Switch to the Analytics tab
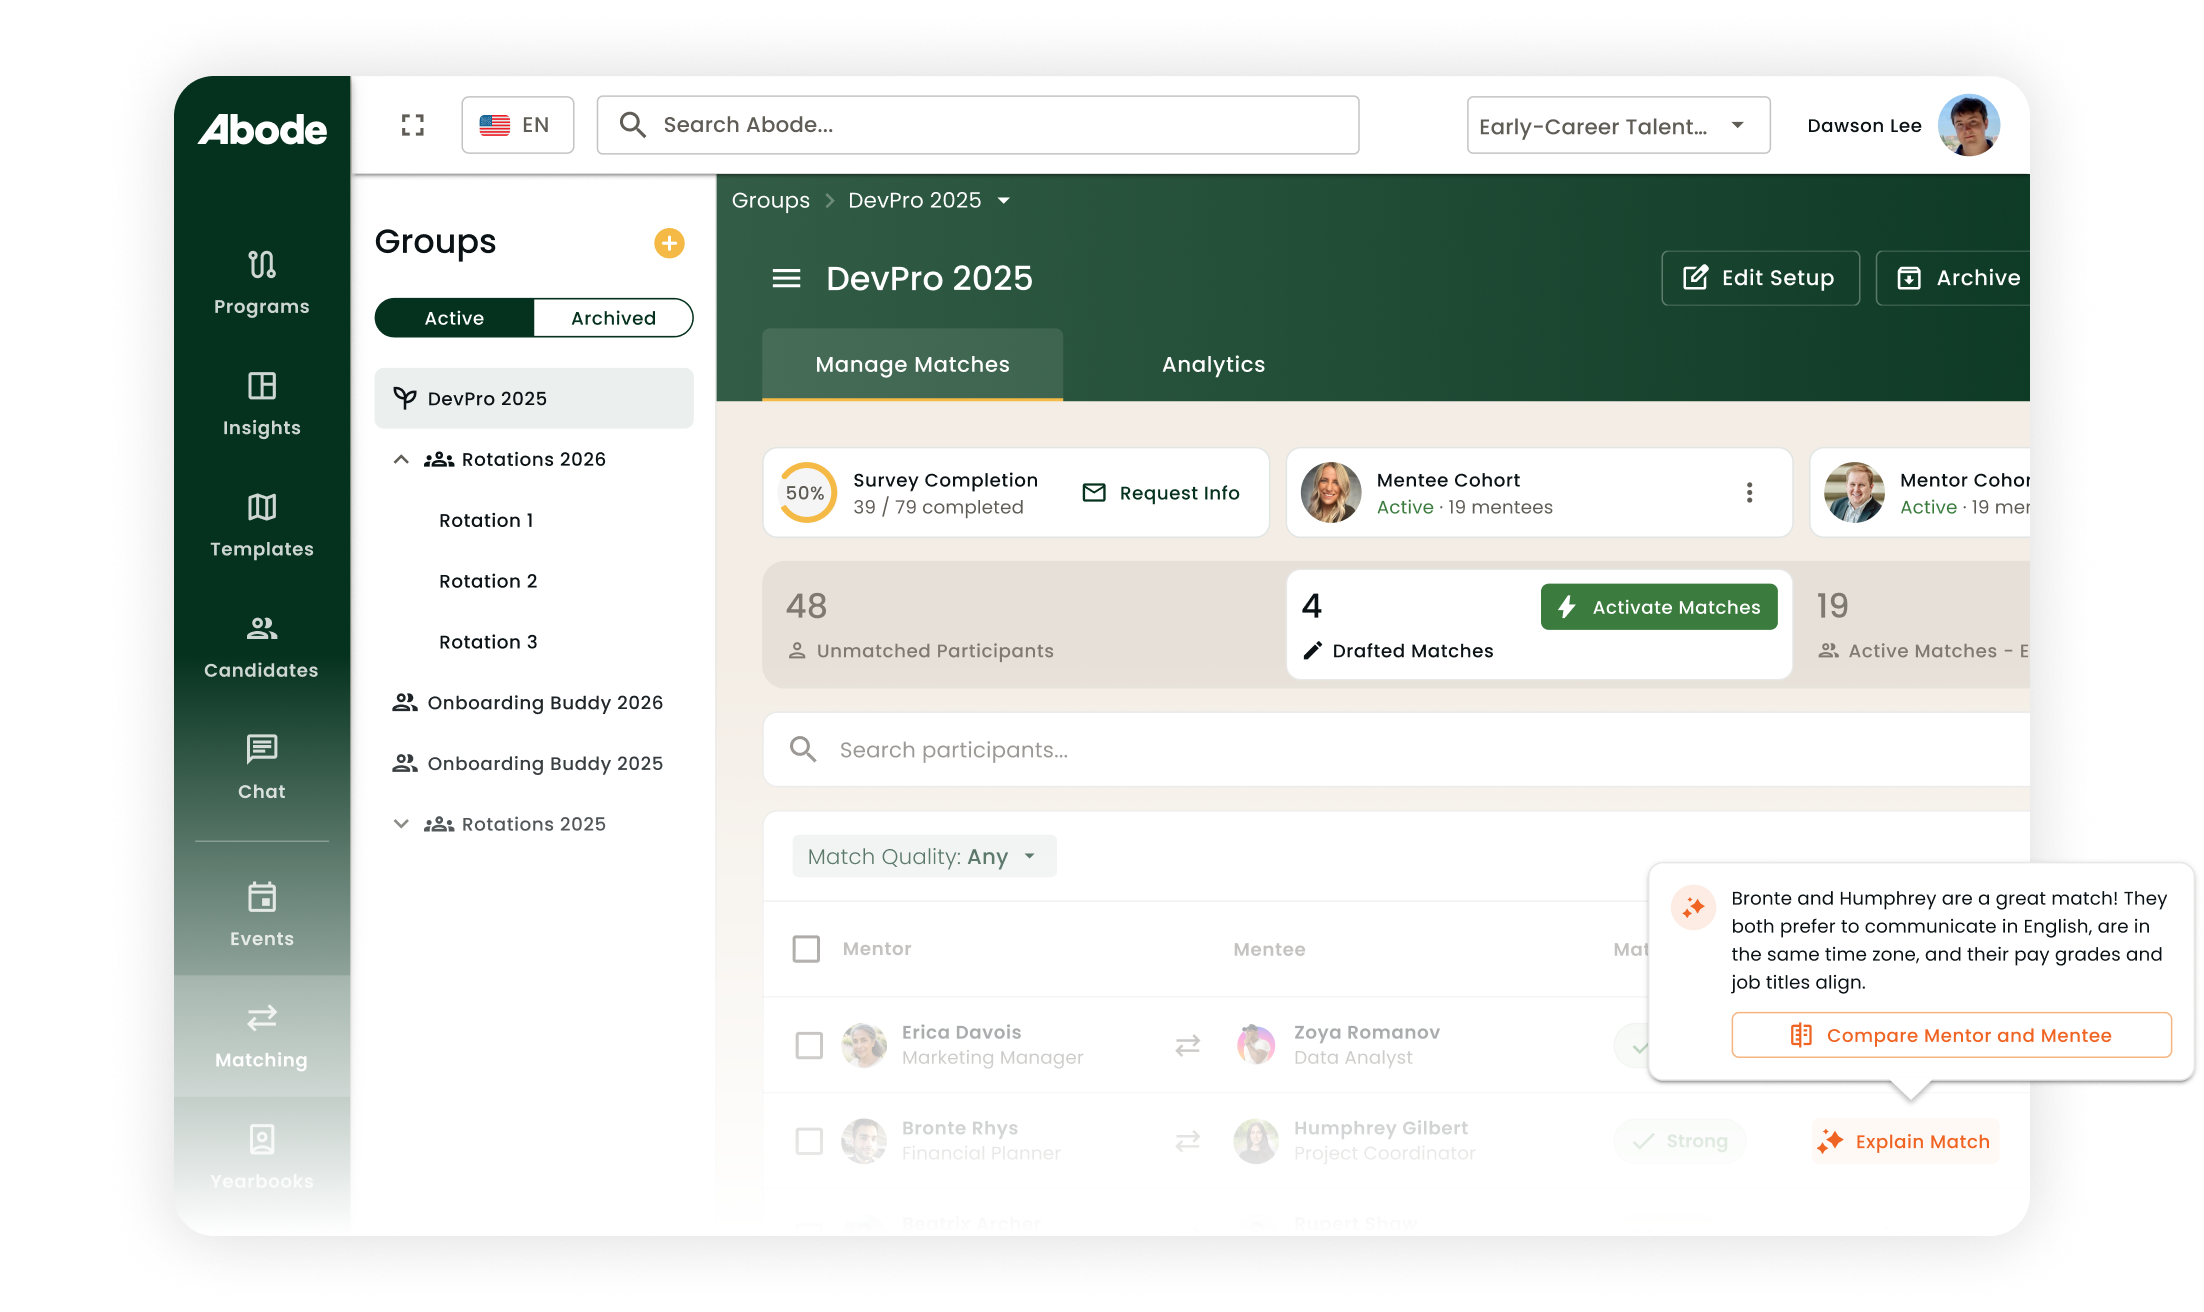 [x=1213, y=365]
